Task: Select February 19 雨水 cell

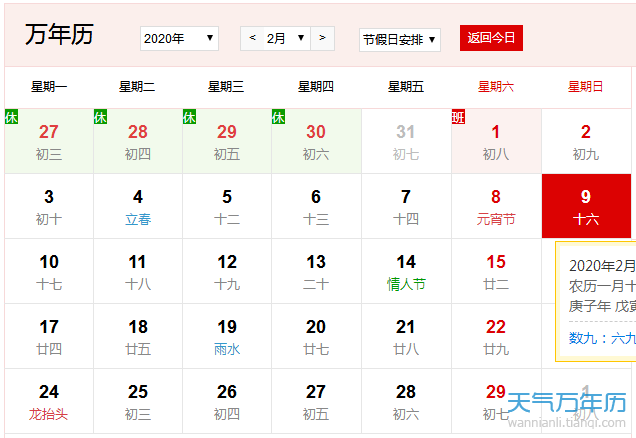Action: [x=227, y=336]
